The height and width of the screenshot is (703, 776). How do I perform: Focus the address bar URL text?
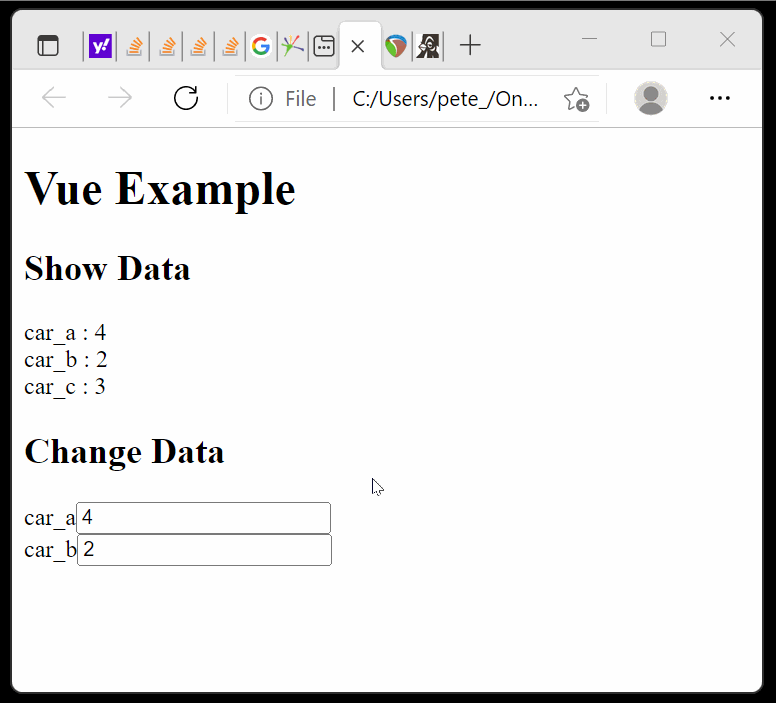[x=445, y=99]
